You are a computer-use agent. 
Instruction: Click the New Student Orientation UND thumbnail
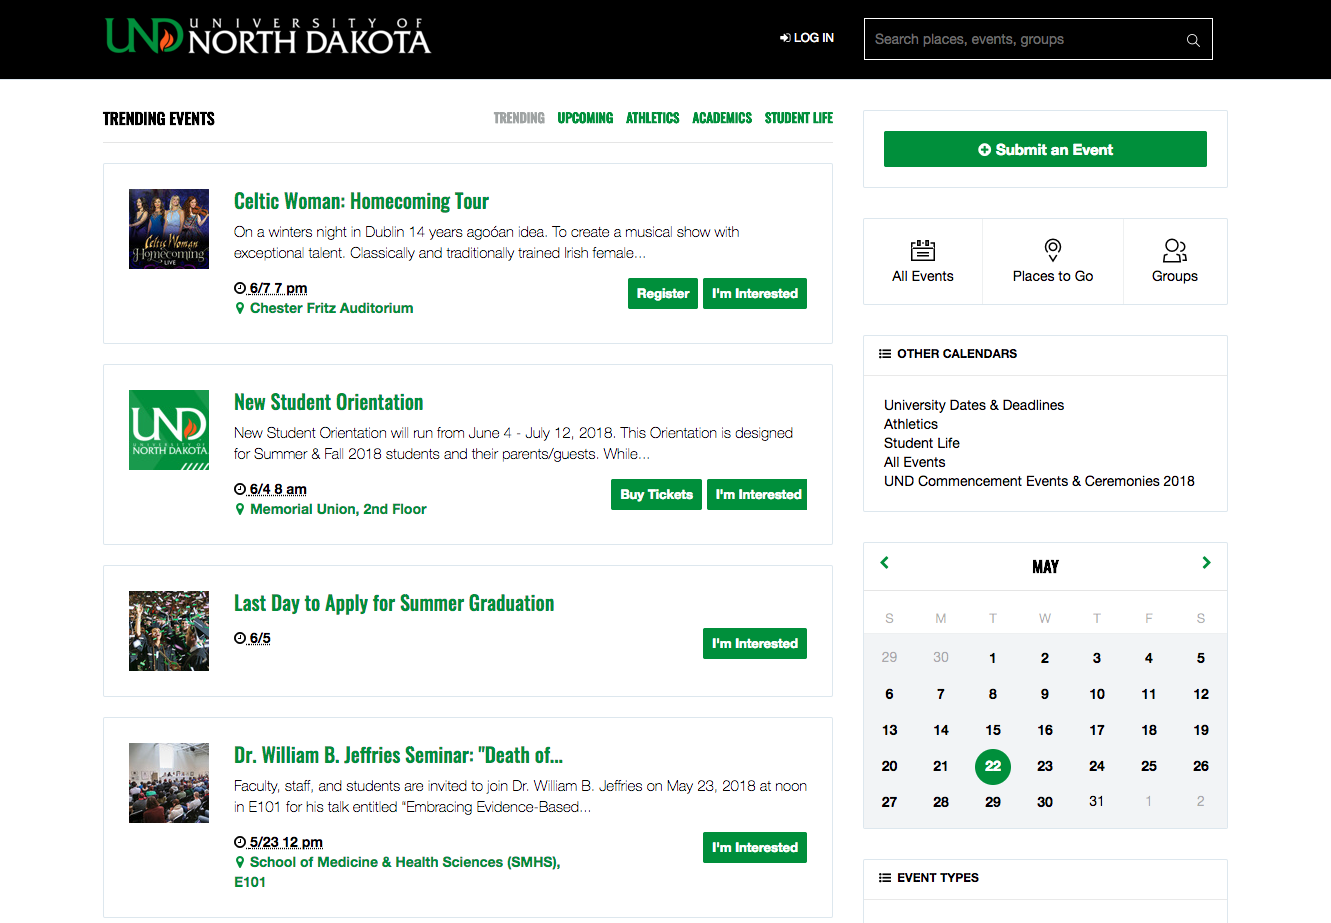(x=169, y=430)
